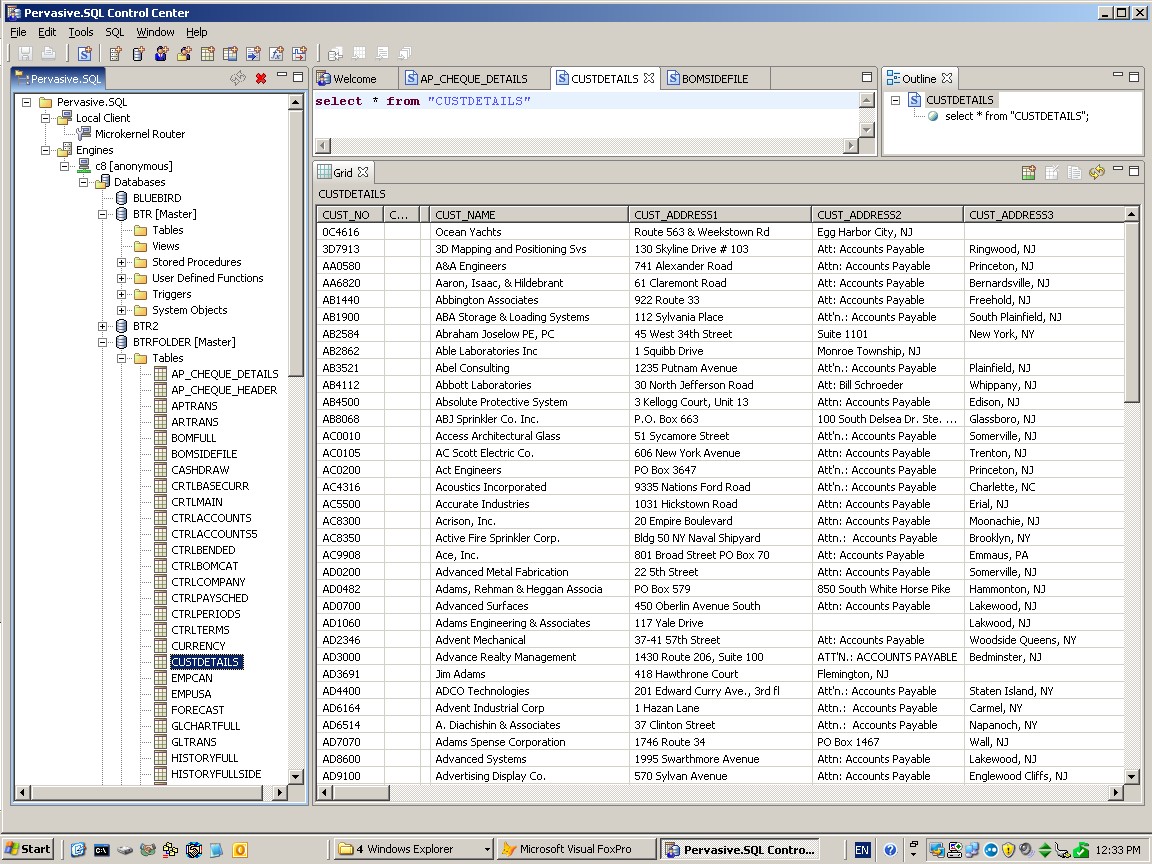Close the Grid view tab

coord(362,172)
